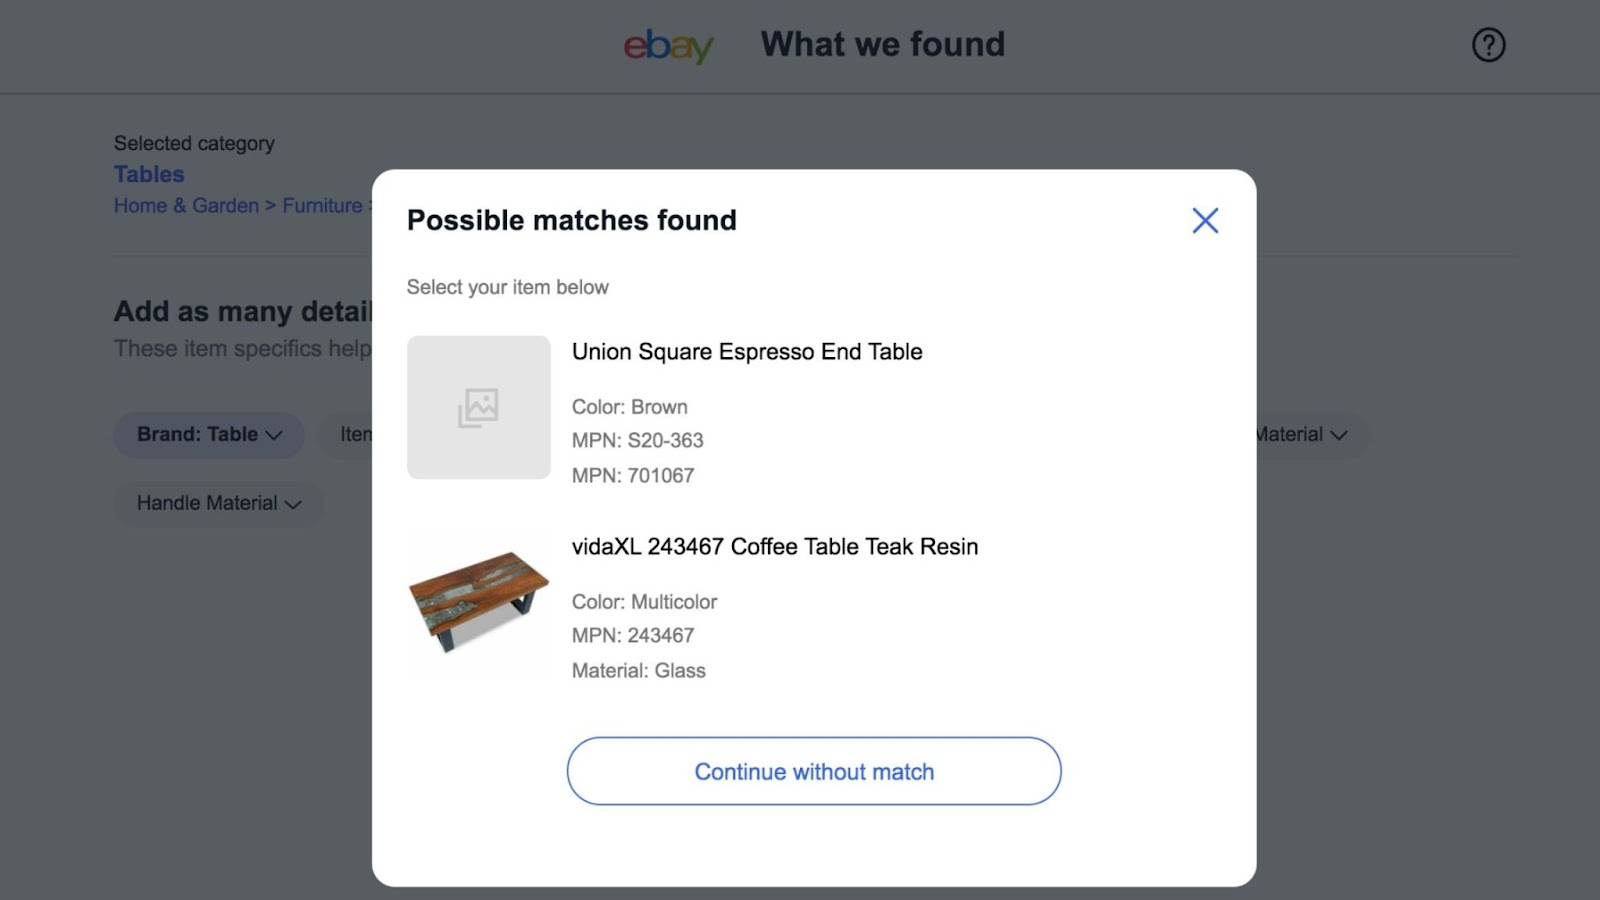Click Continue without match button
The image size is (1600, 900).
[x=814, y=771]
